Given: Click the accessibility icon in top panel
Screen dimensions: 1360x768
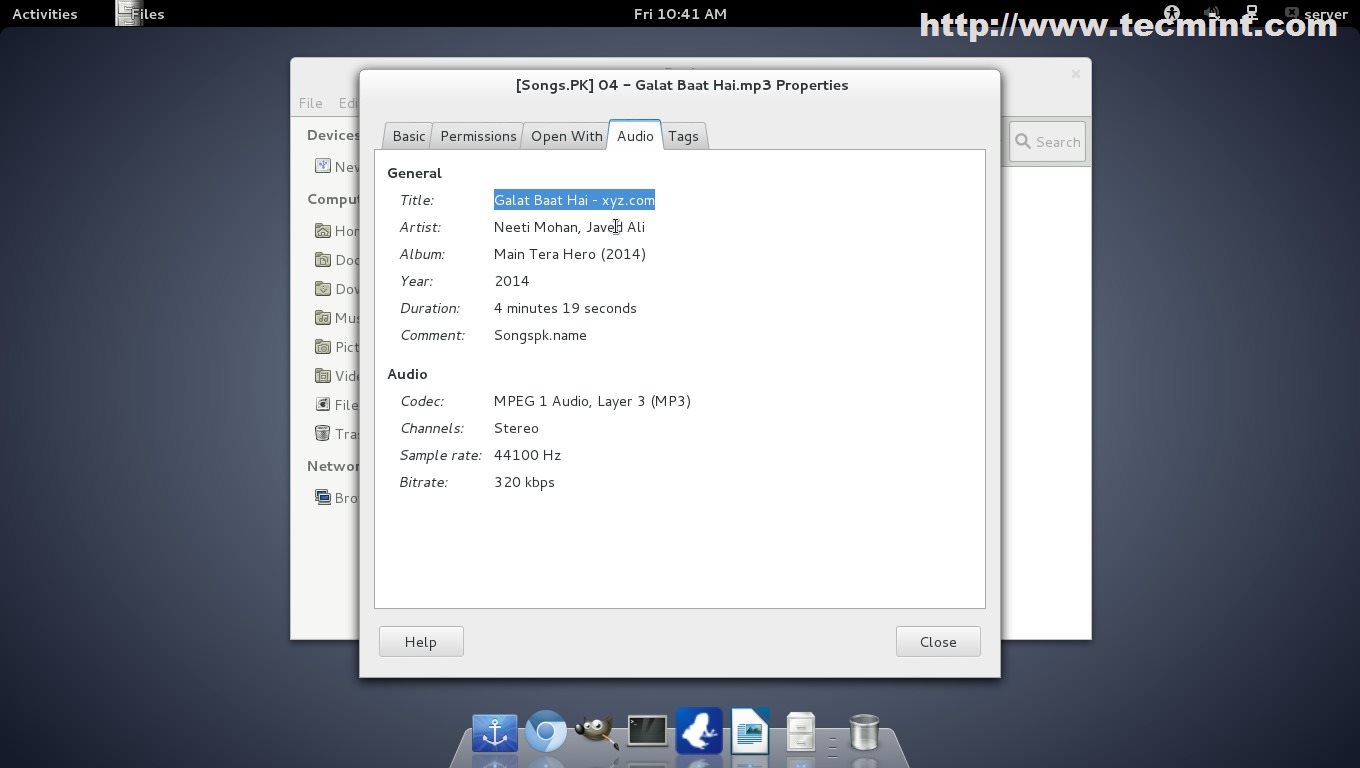Looking at the screenshot, I should pyautogui.click(x=1171, y=14).
